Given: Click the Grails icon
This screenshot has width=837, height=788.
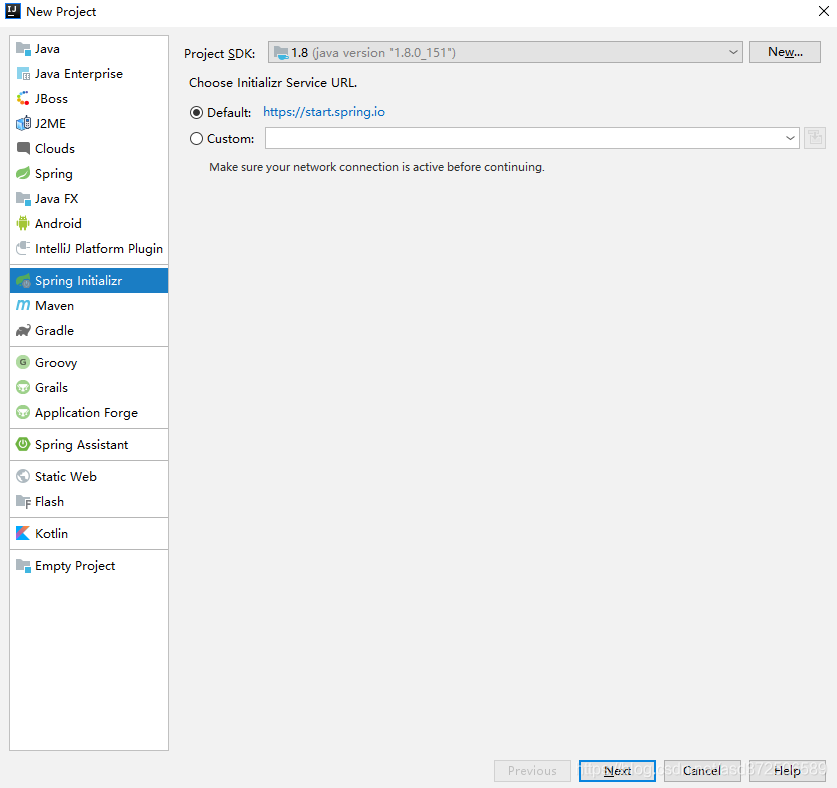Looking at the screenshot, I should 23,387.
